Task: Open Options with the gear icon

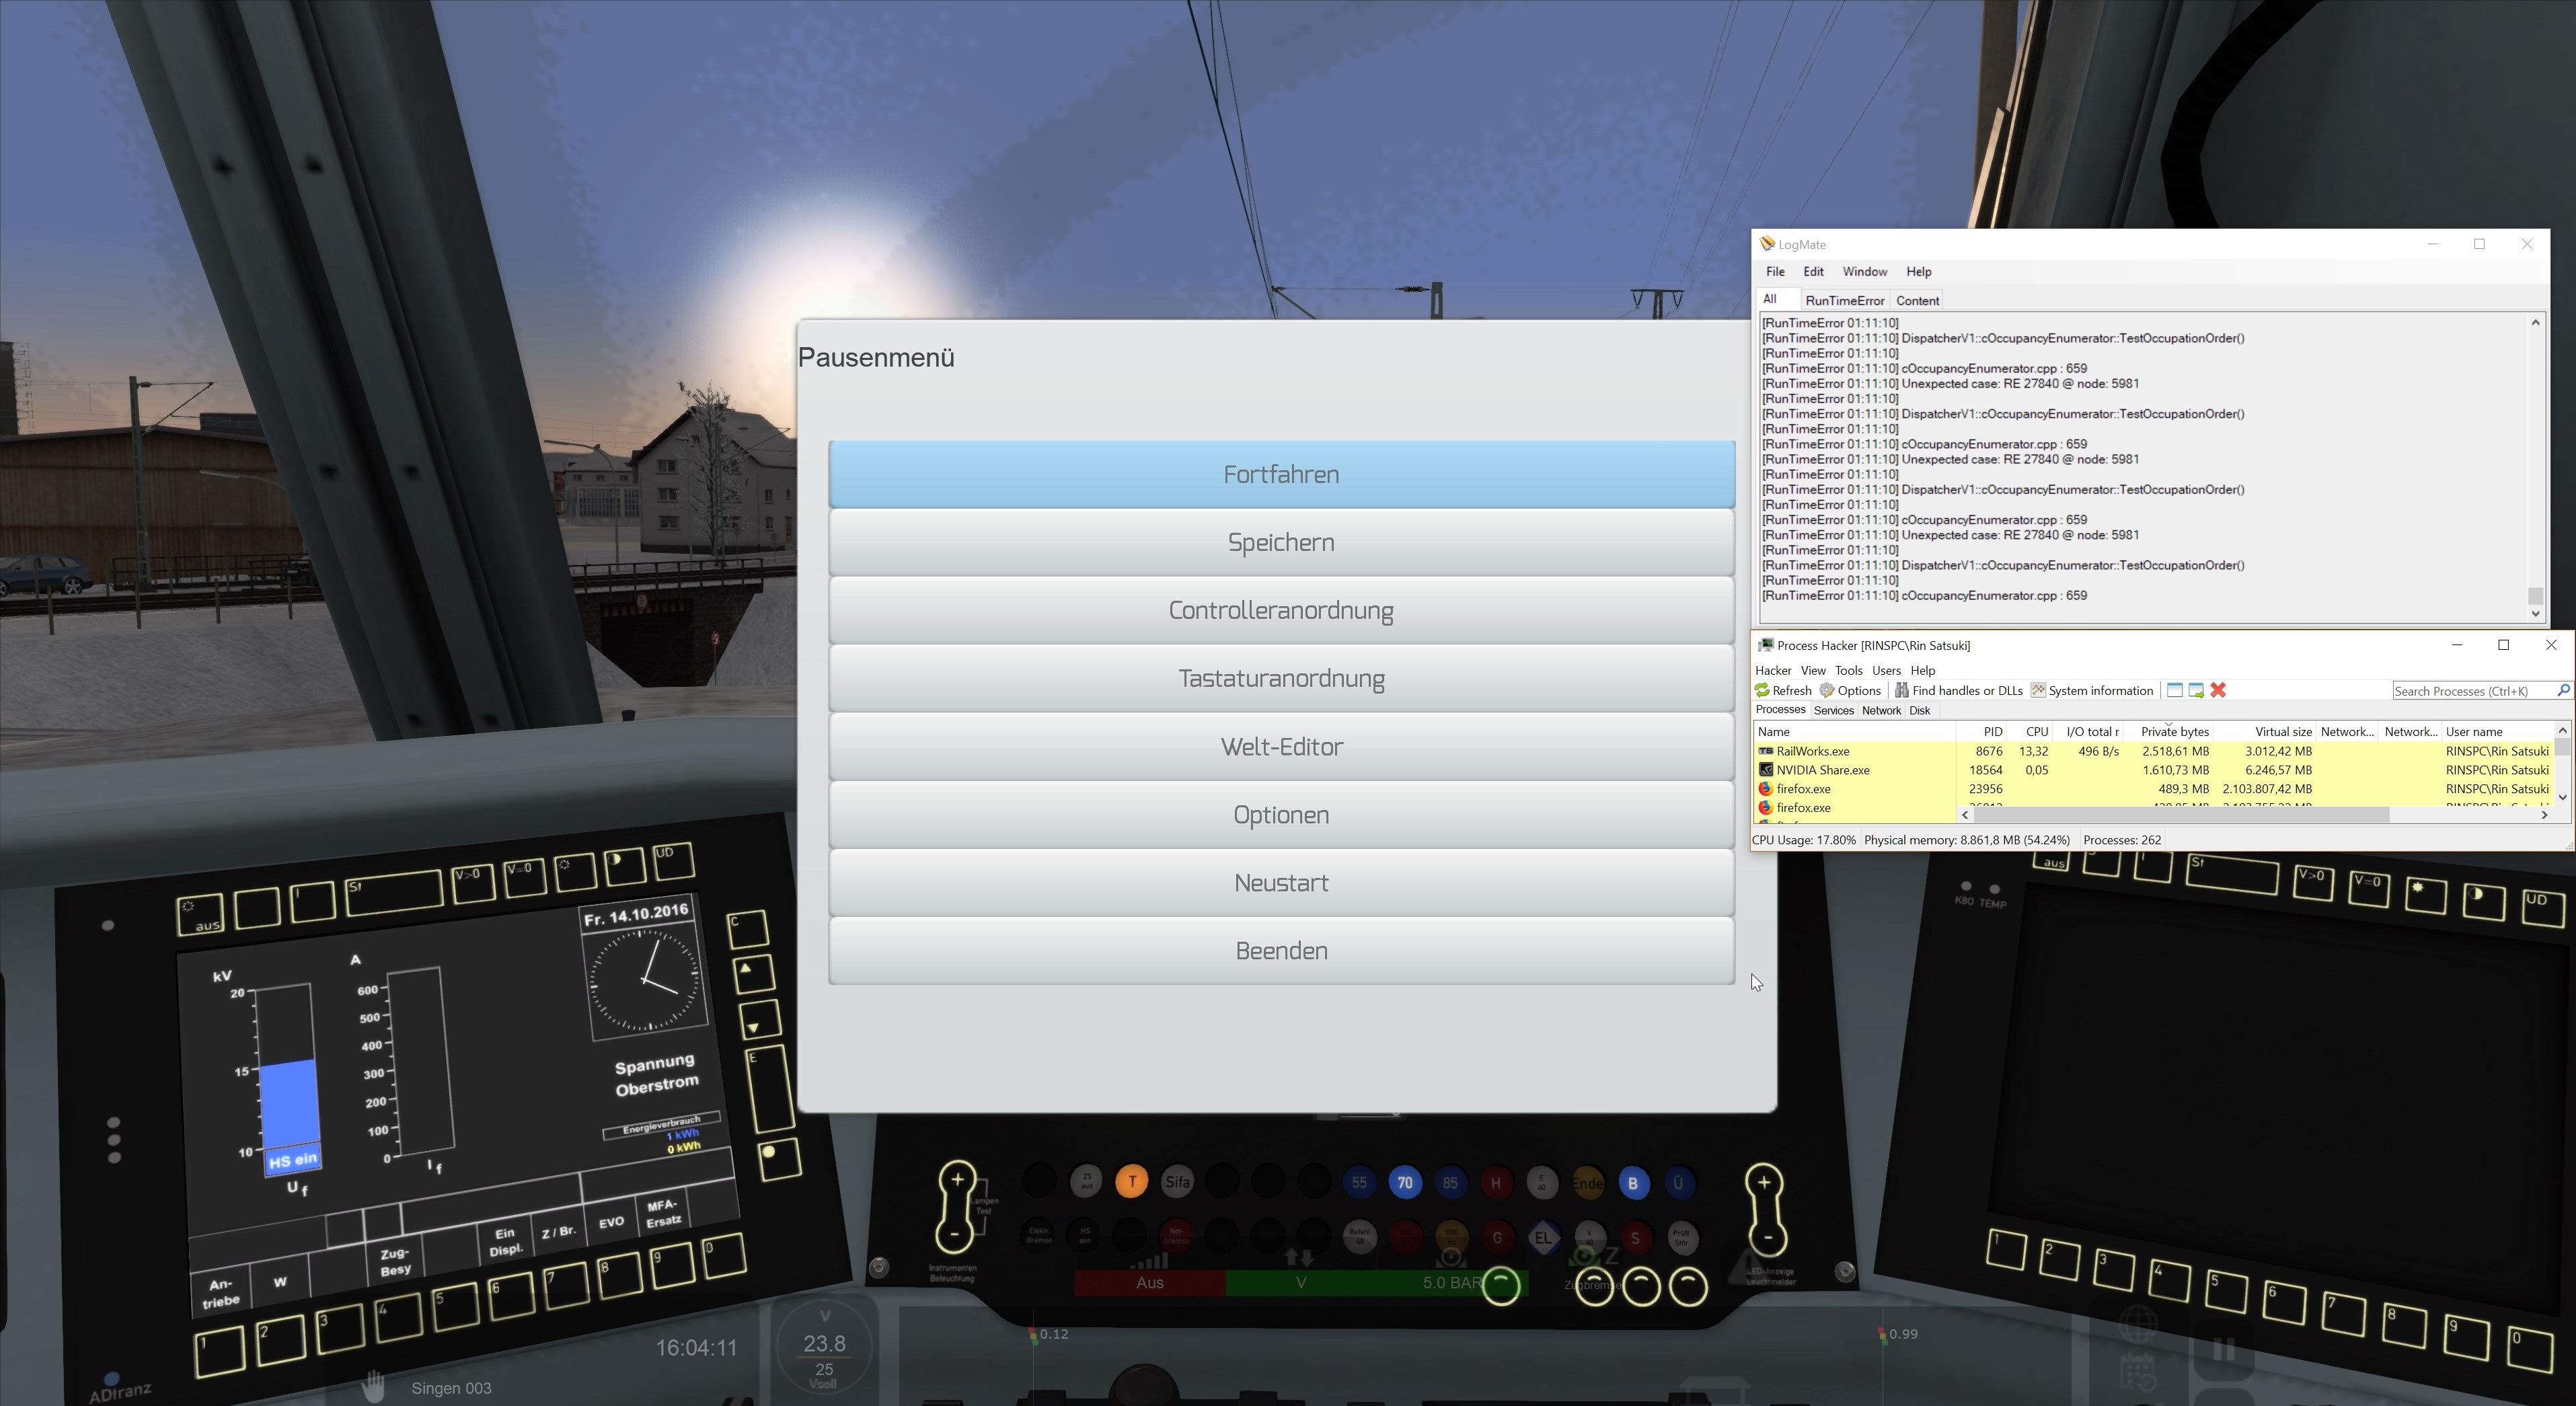Action: point(1827,690)
